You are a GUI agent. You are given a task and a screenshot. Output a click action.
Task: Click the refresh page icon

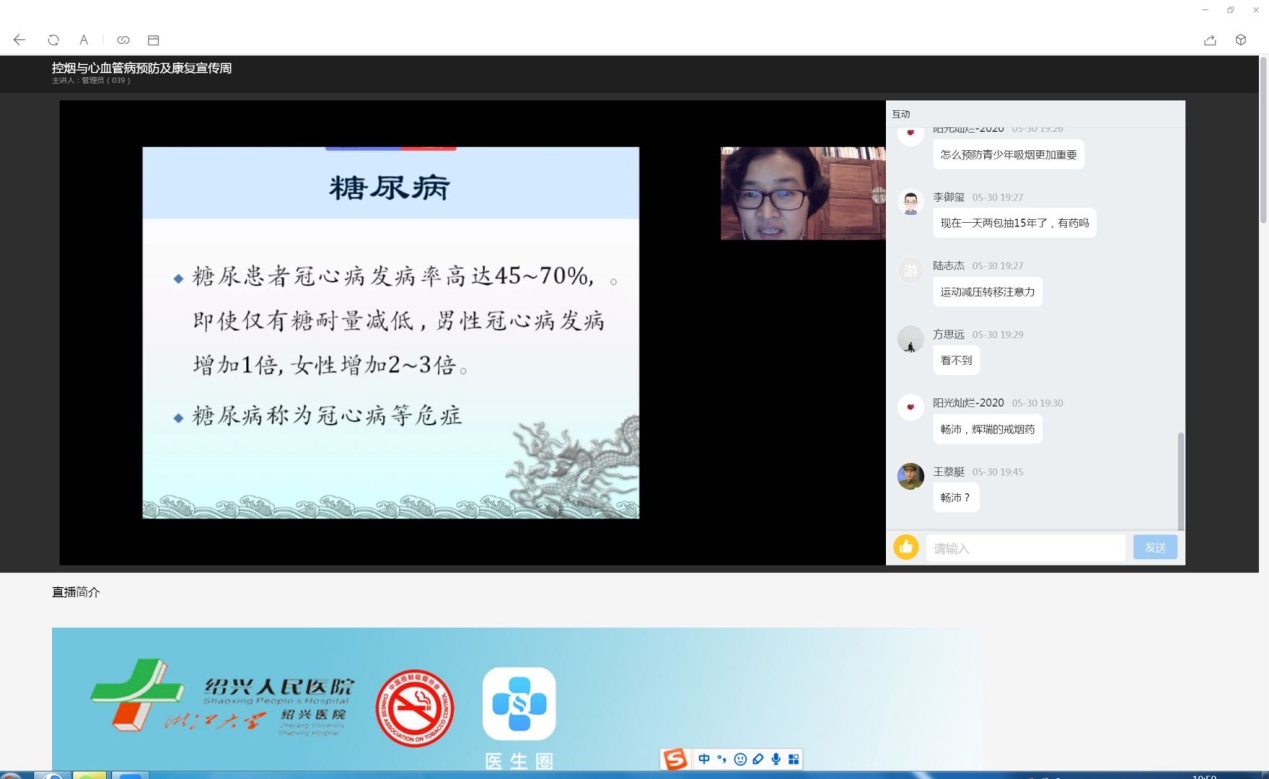(53, 40)
